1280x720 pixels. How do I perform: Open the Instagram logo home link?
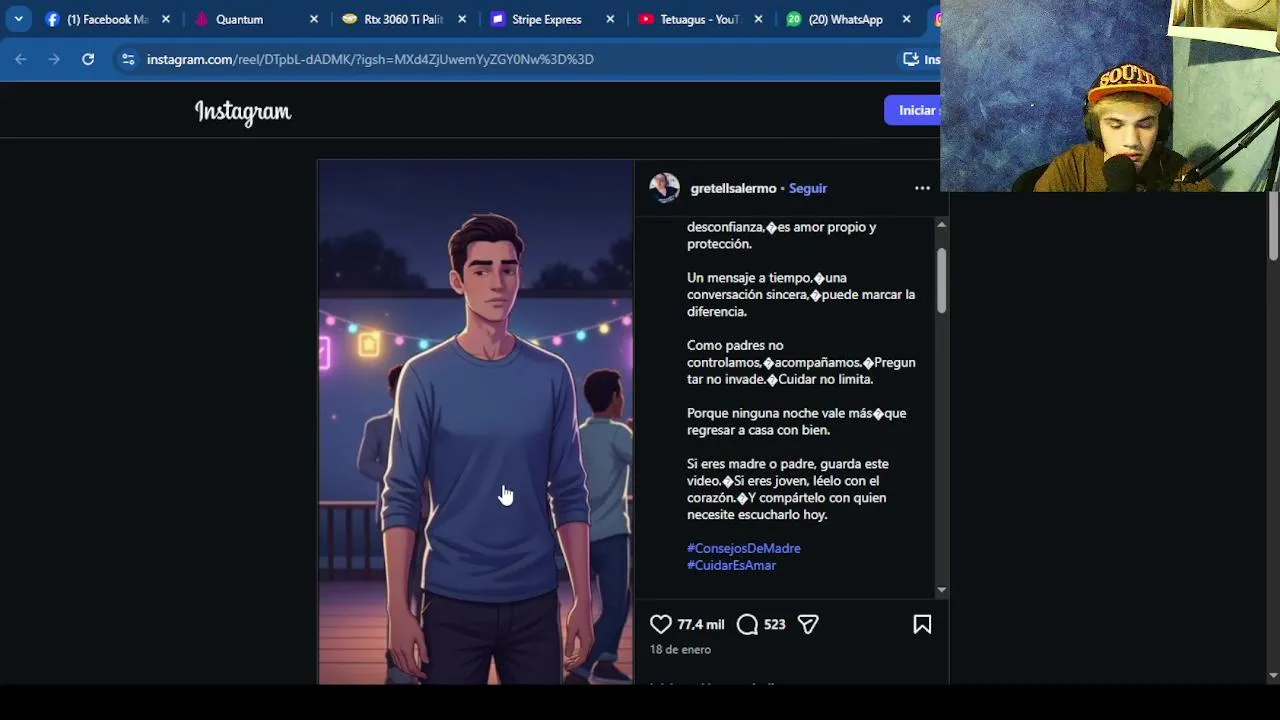tap(243, 112)
